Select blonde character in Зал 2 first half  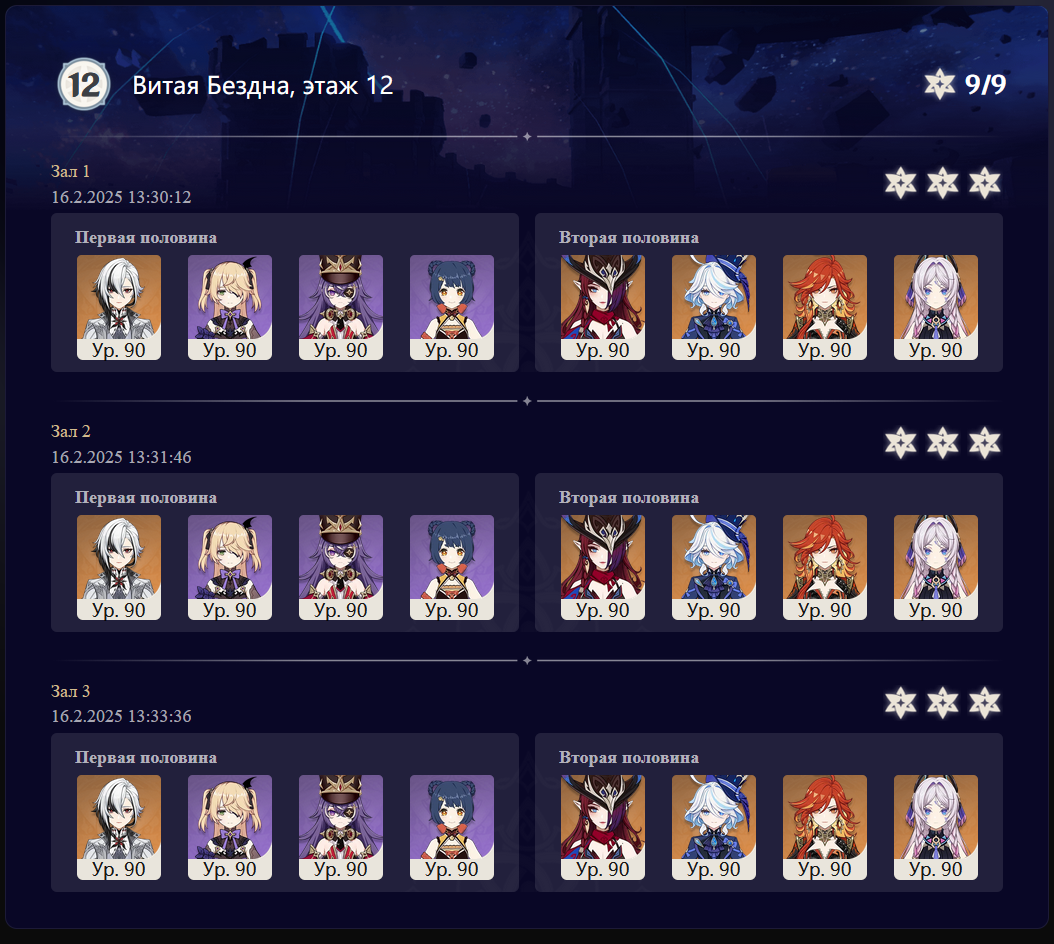pos(230,567)
